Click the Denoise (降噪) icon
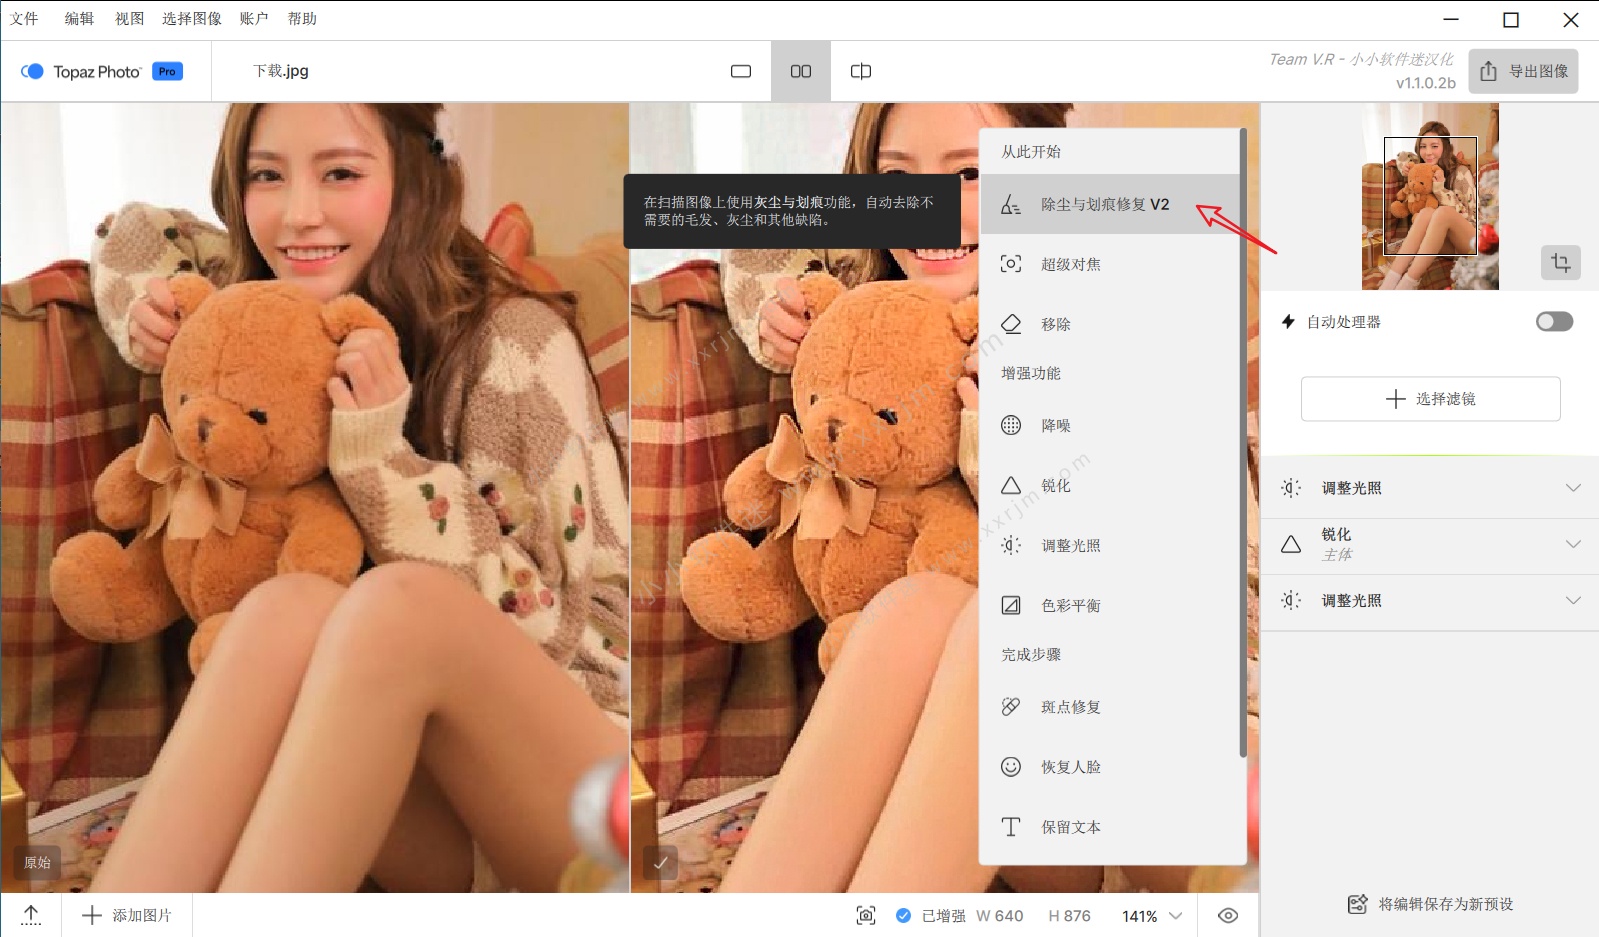1599x937 pixels. coord(1011,425)
